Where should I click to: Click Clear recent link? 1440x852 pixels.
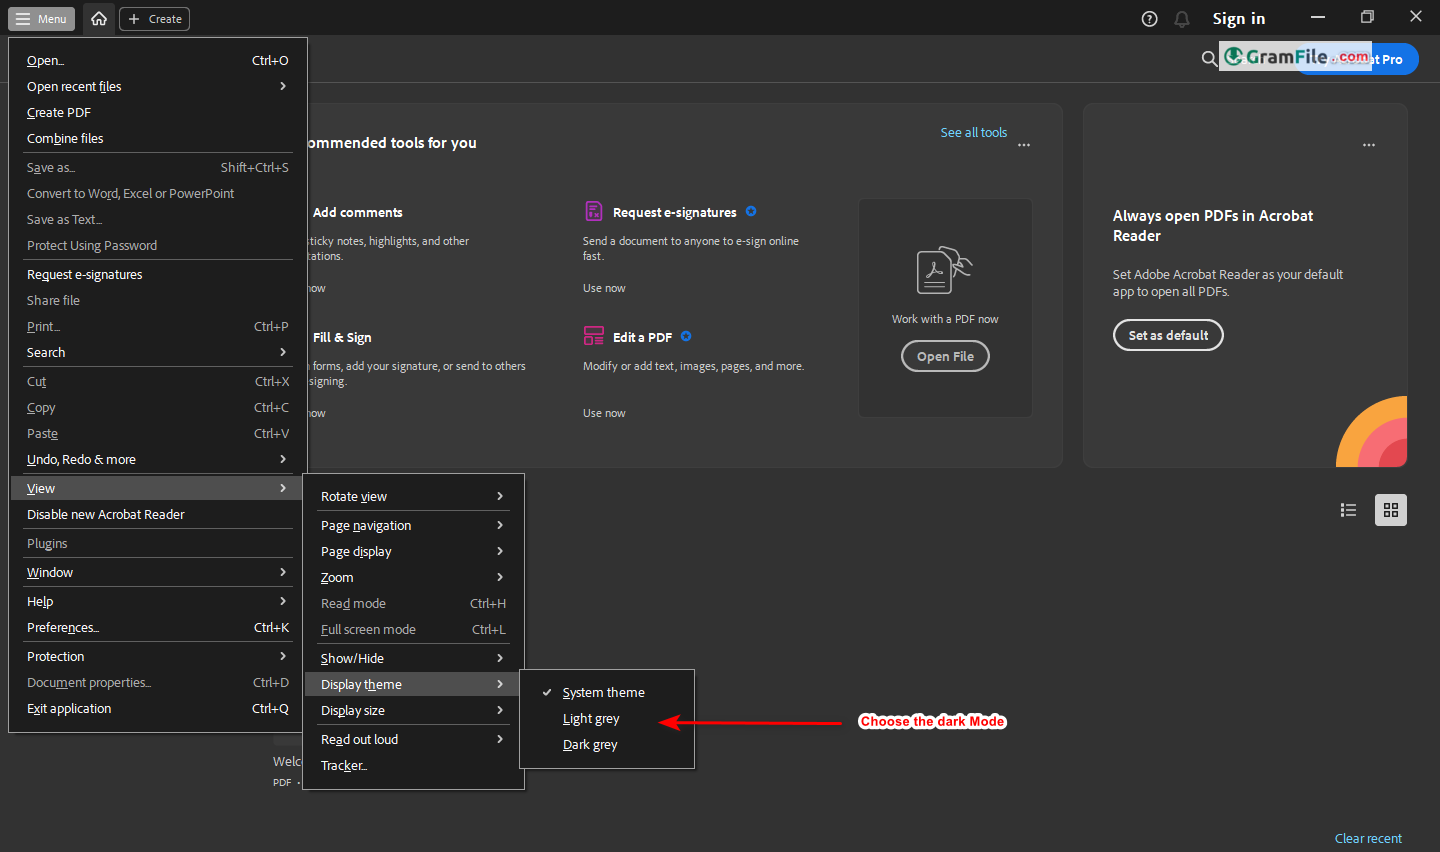point(1368,838)
